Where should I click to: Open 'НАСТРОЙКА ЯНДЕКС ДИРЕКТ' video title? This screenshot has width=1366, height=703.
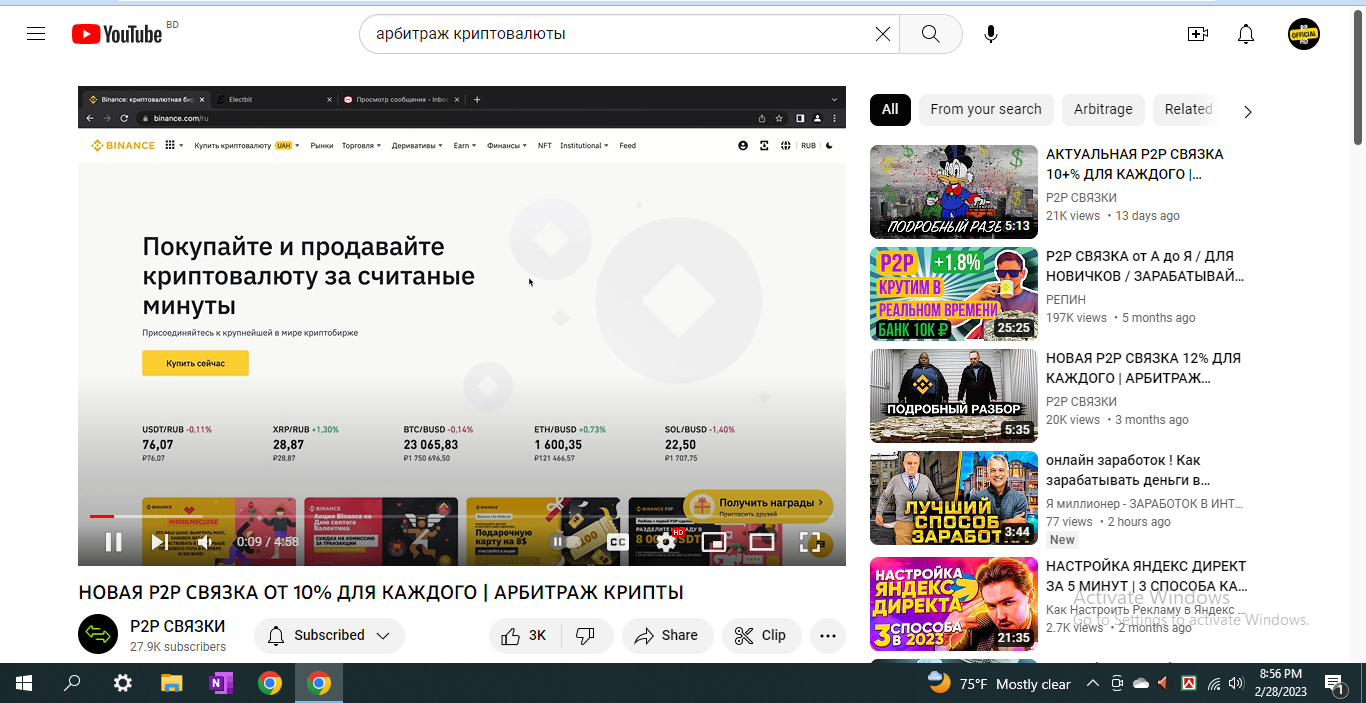[1146, 576]
